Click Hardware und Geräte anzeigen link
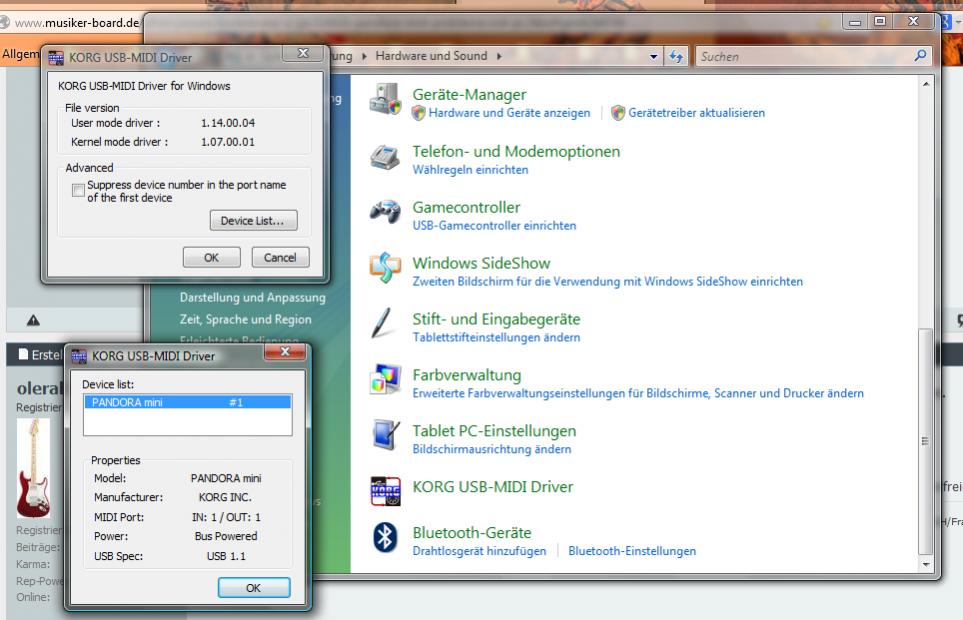 coord(509,113)
